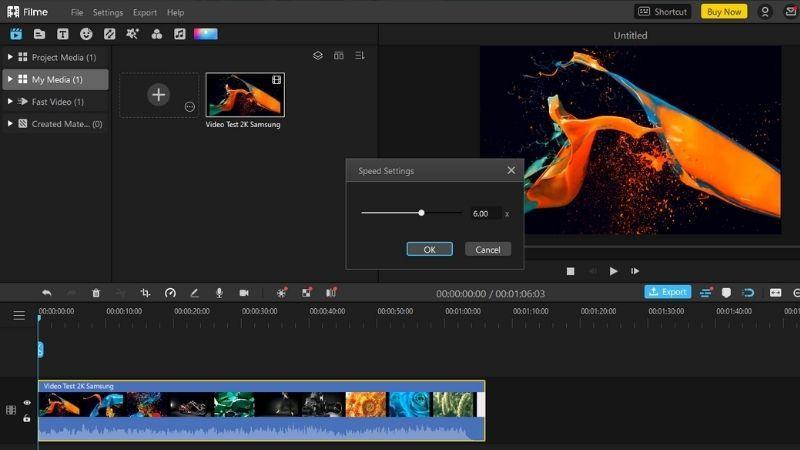Click the audio split bars icon

331,292
